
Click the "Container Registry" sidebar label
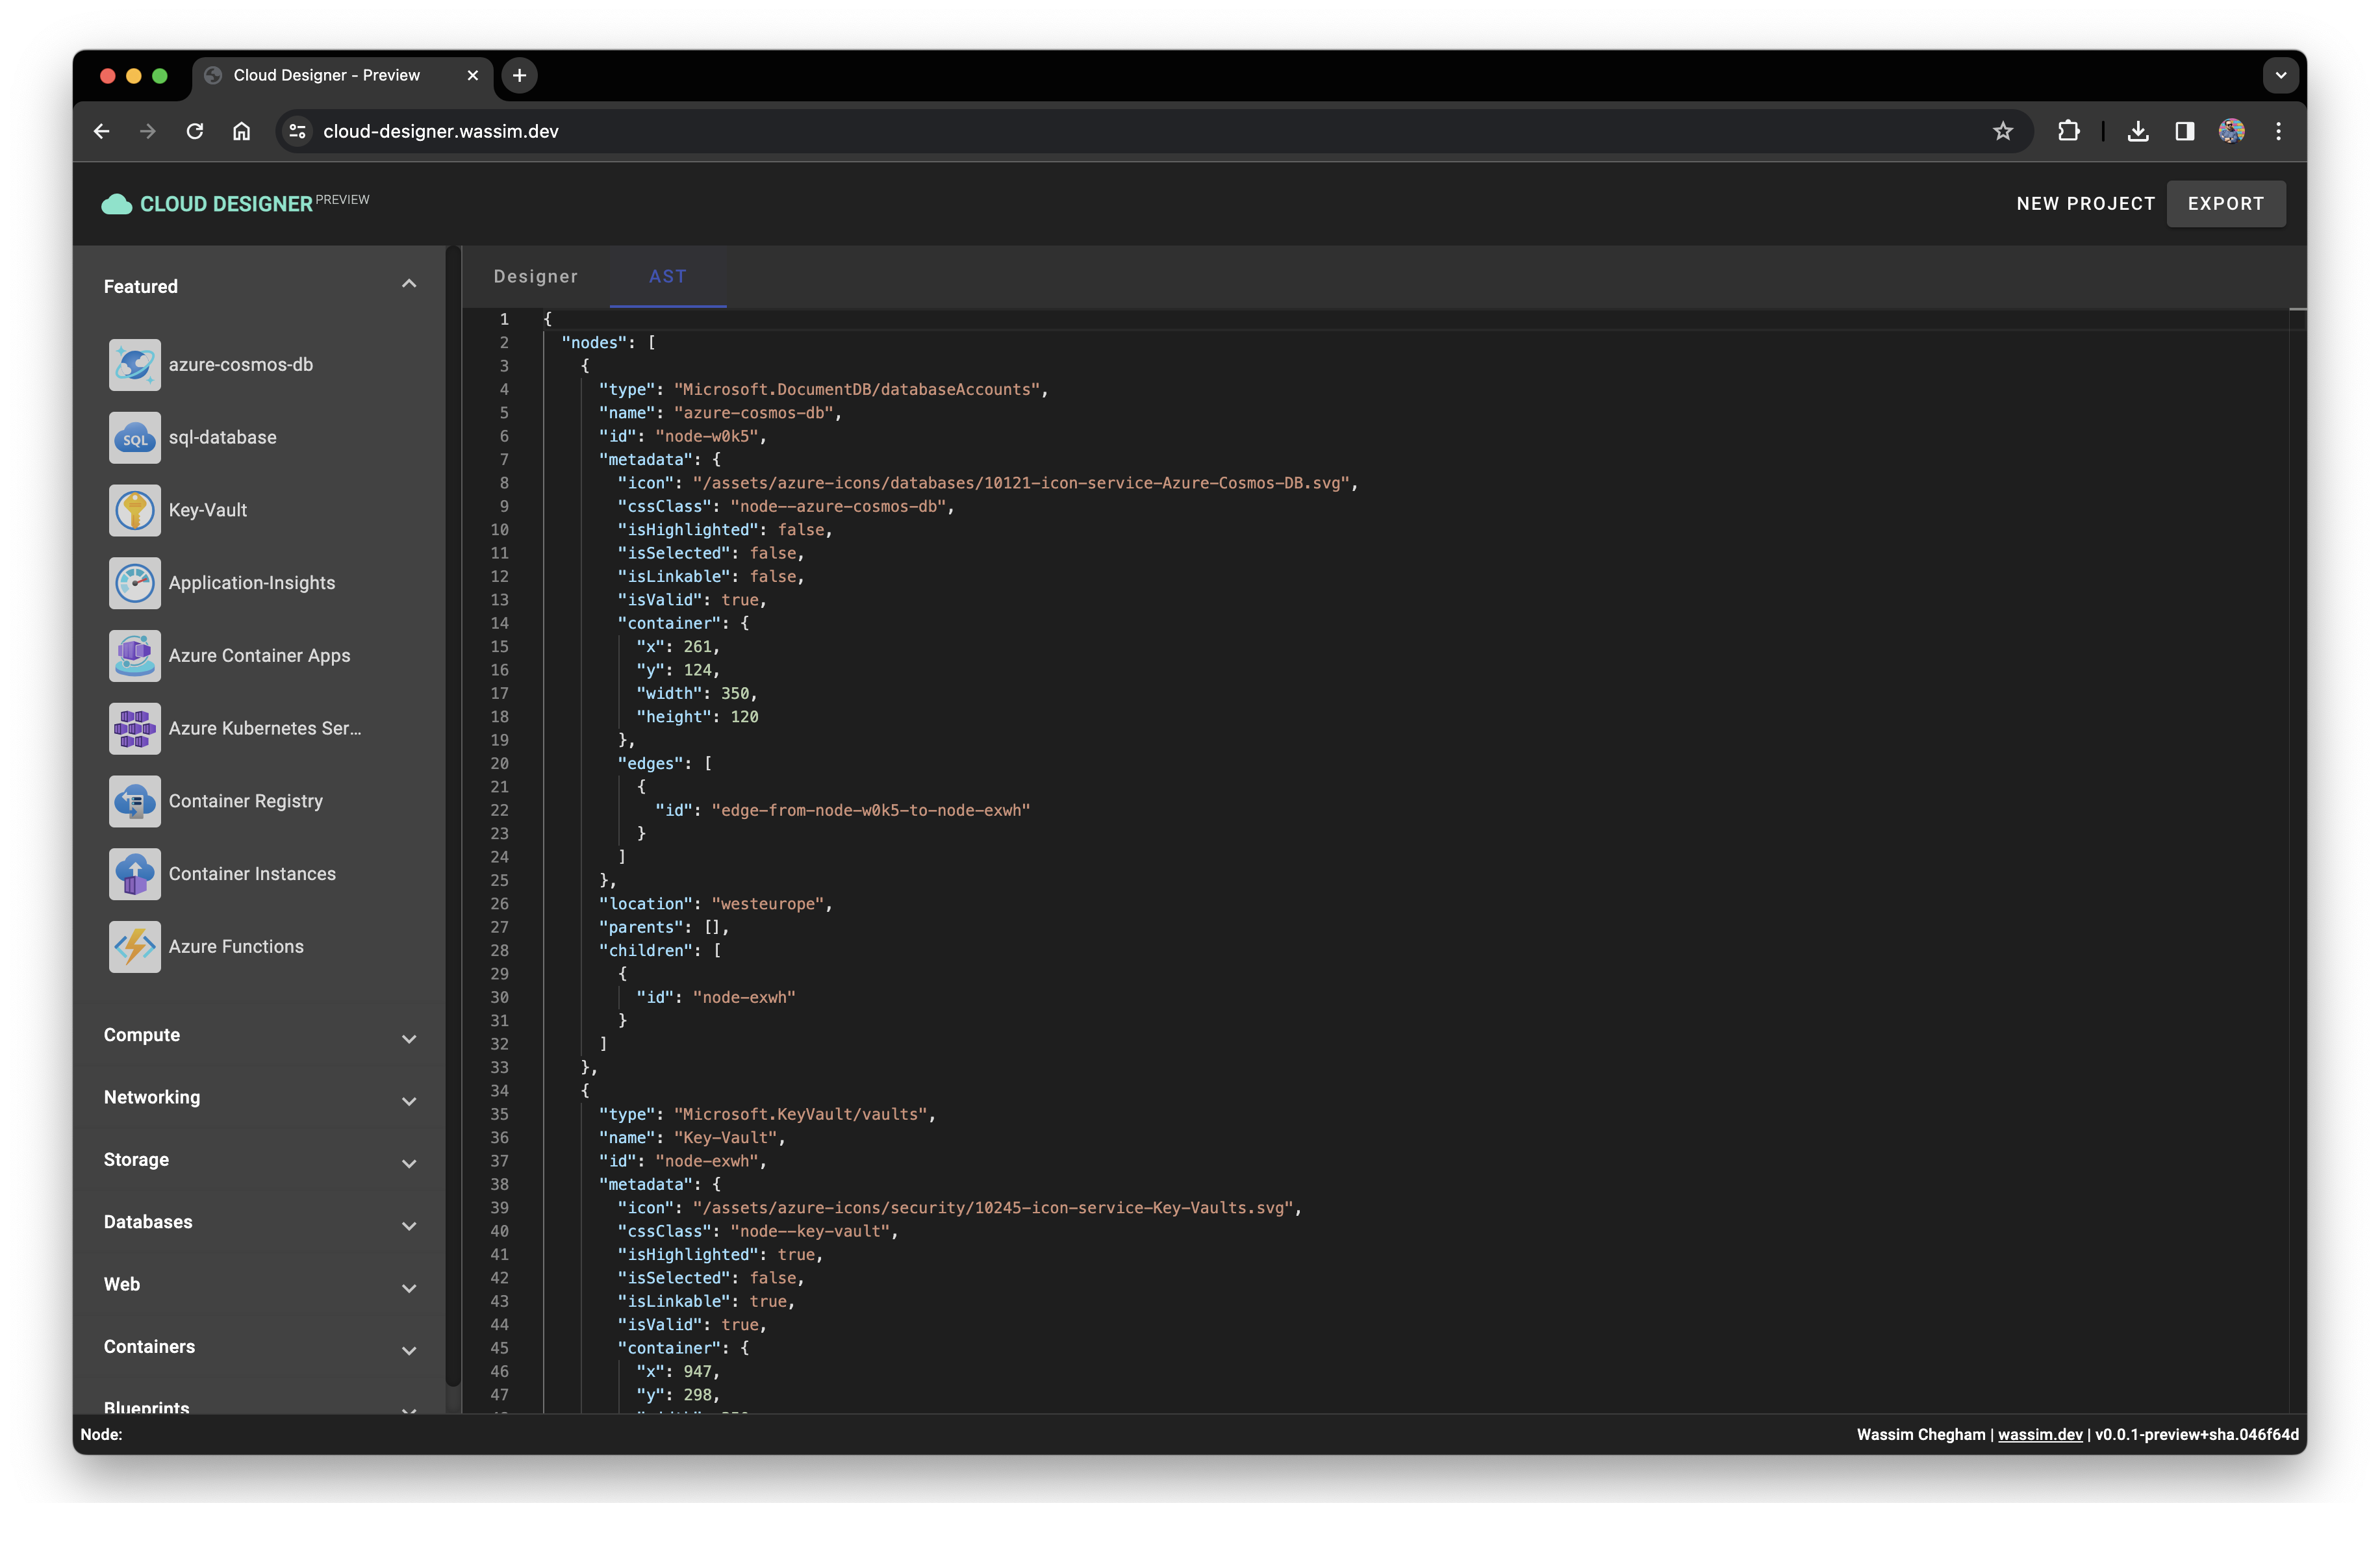click(x=246, y=801)
